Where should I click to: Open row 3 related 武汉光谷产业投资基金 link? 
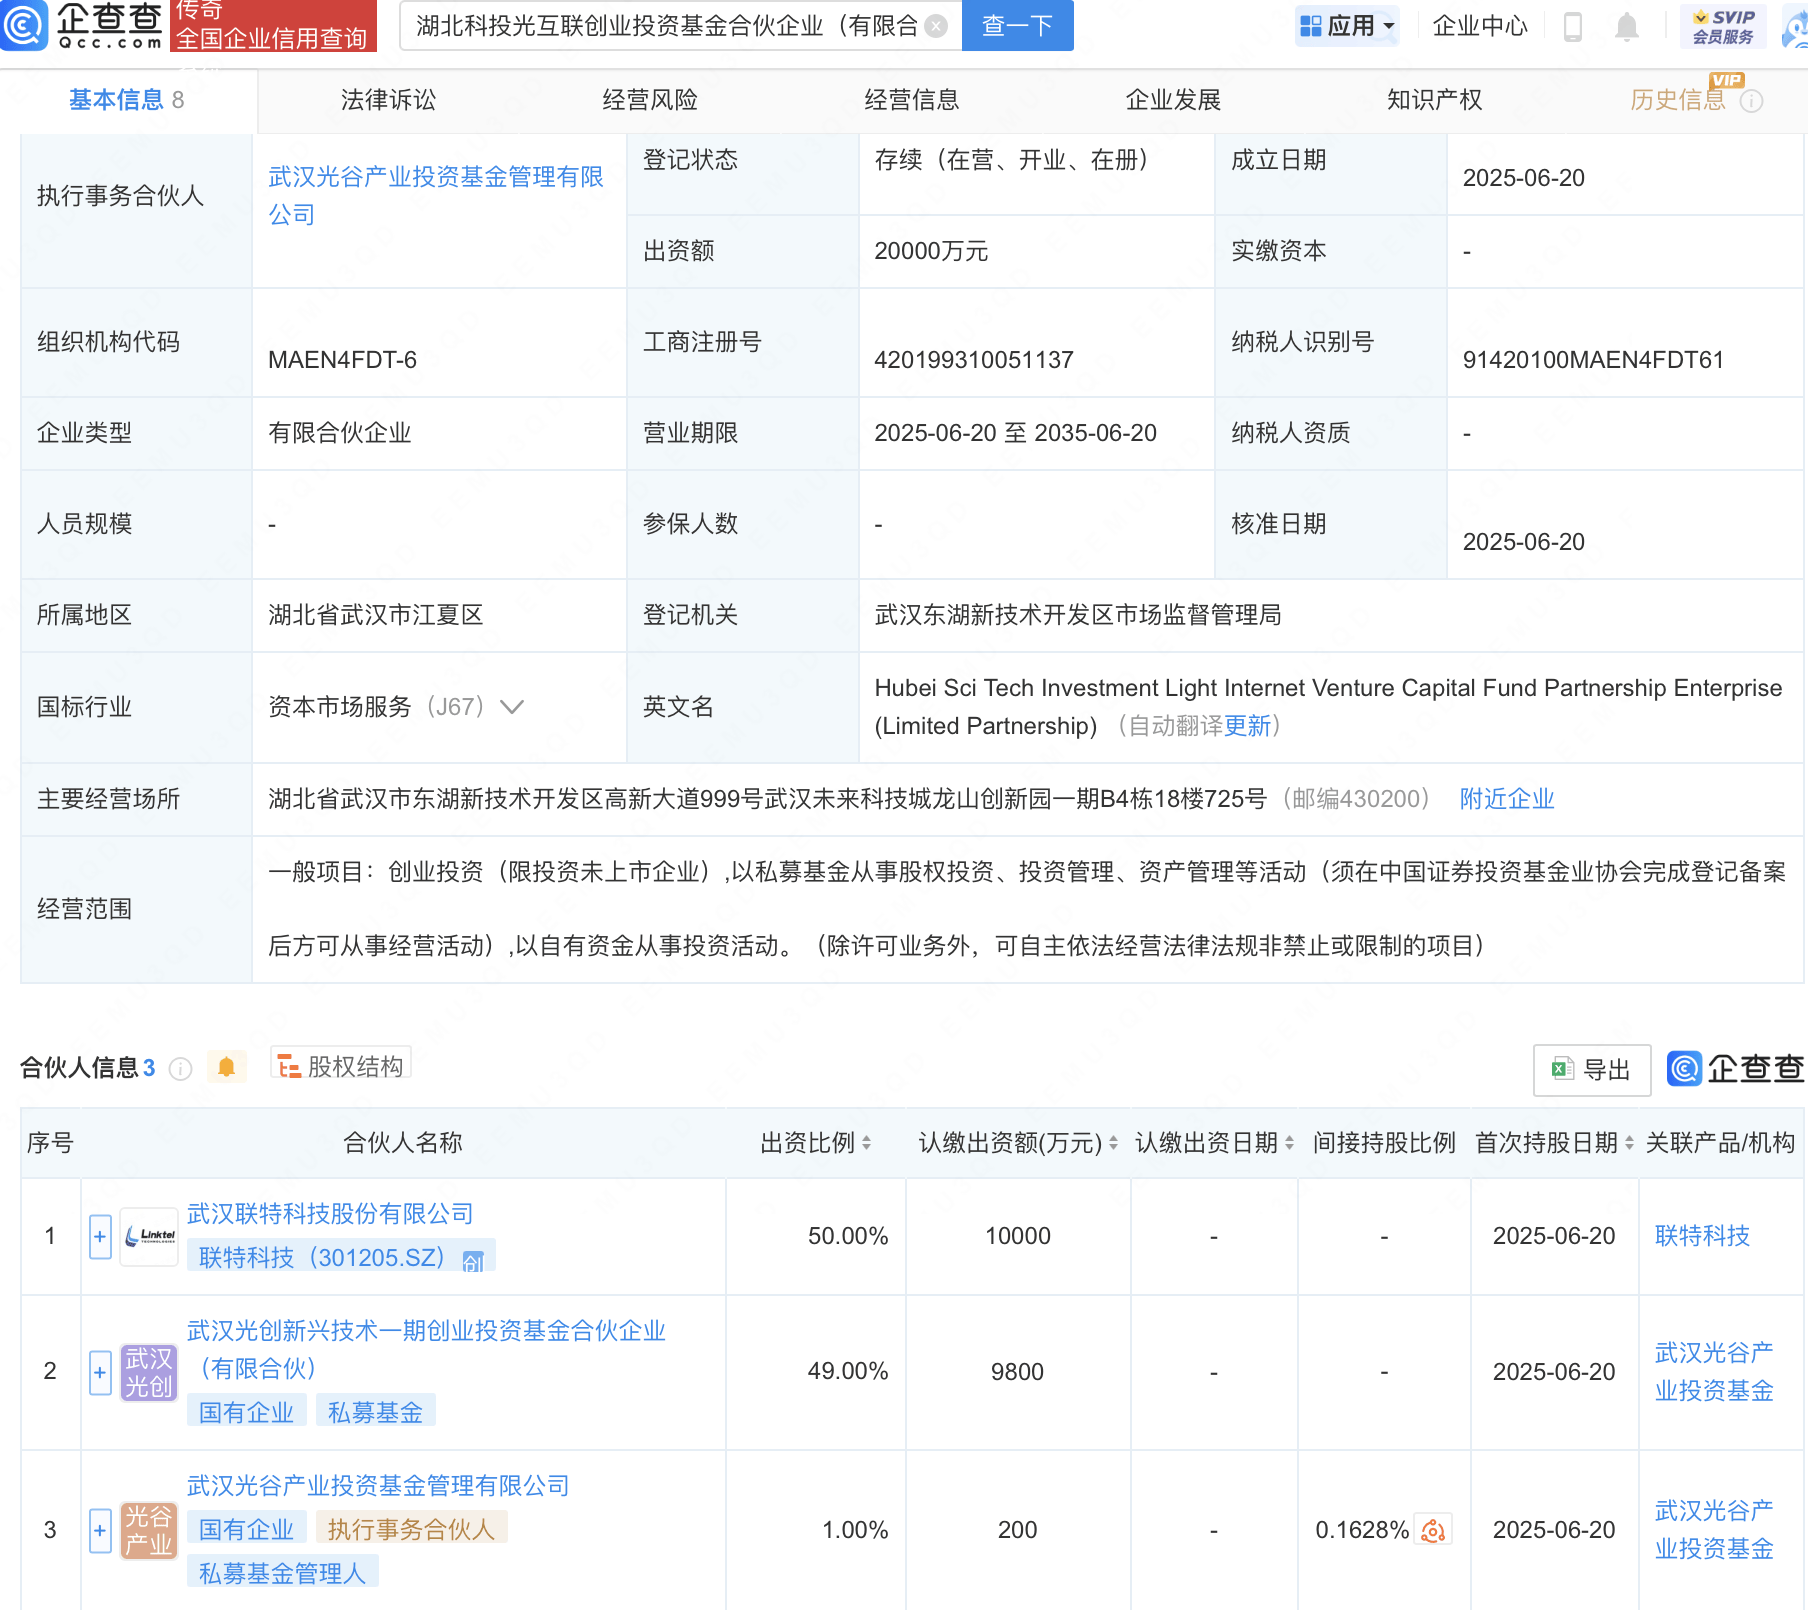(x=1714, y=1530)
